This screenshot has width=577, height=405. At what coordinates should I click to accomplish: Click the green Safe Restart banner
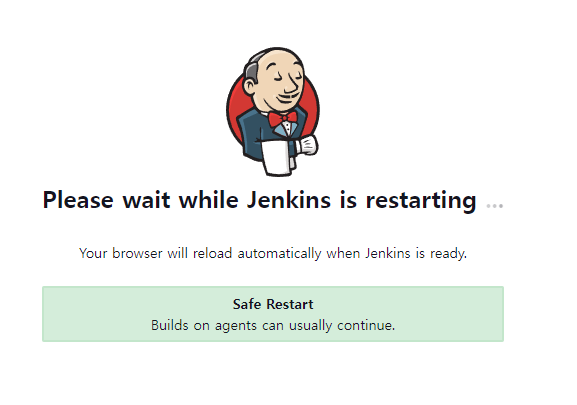point(273,314)
